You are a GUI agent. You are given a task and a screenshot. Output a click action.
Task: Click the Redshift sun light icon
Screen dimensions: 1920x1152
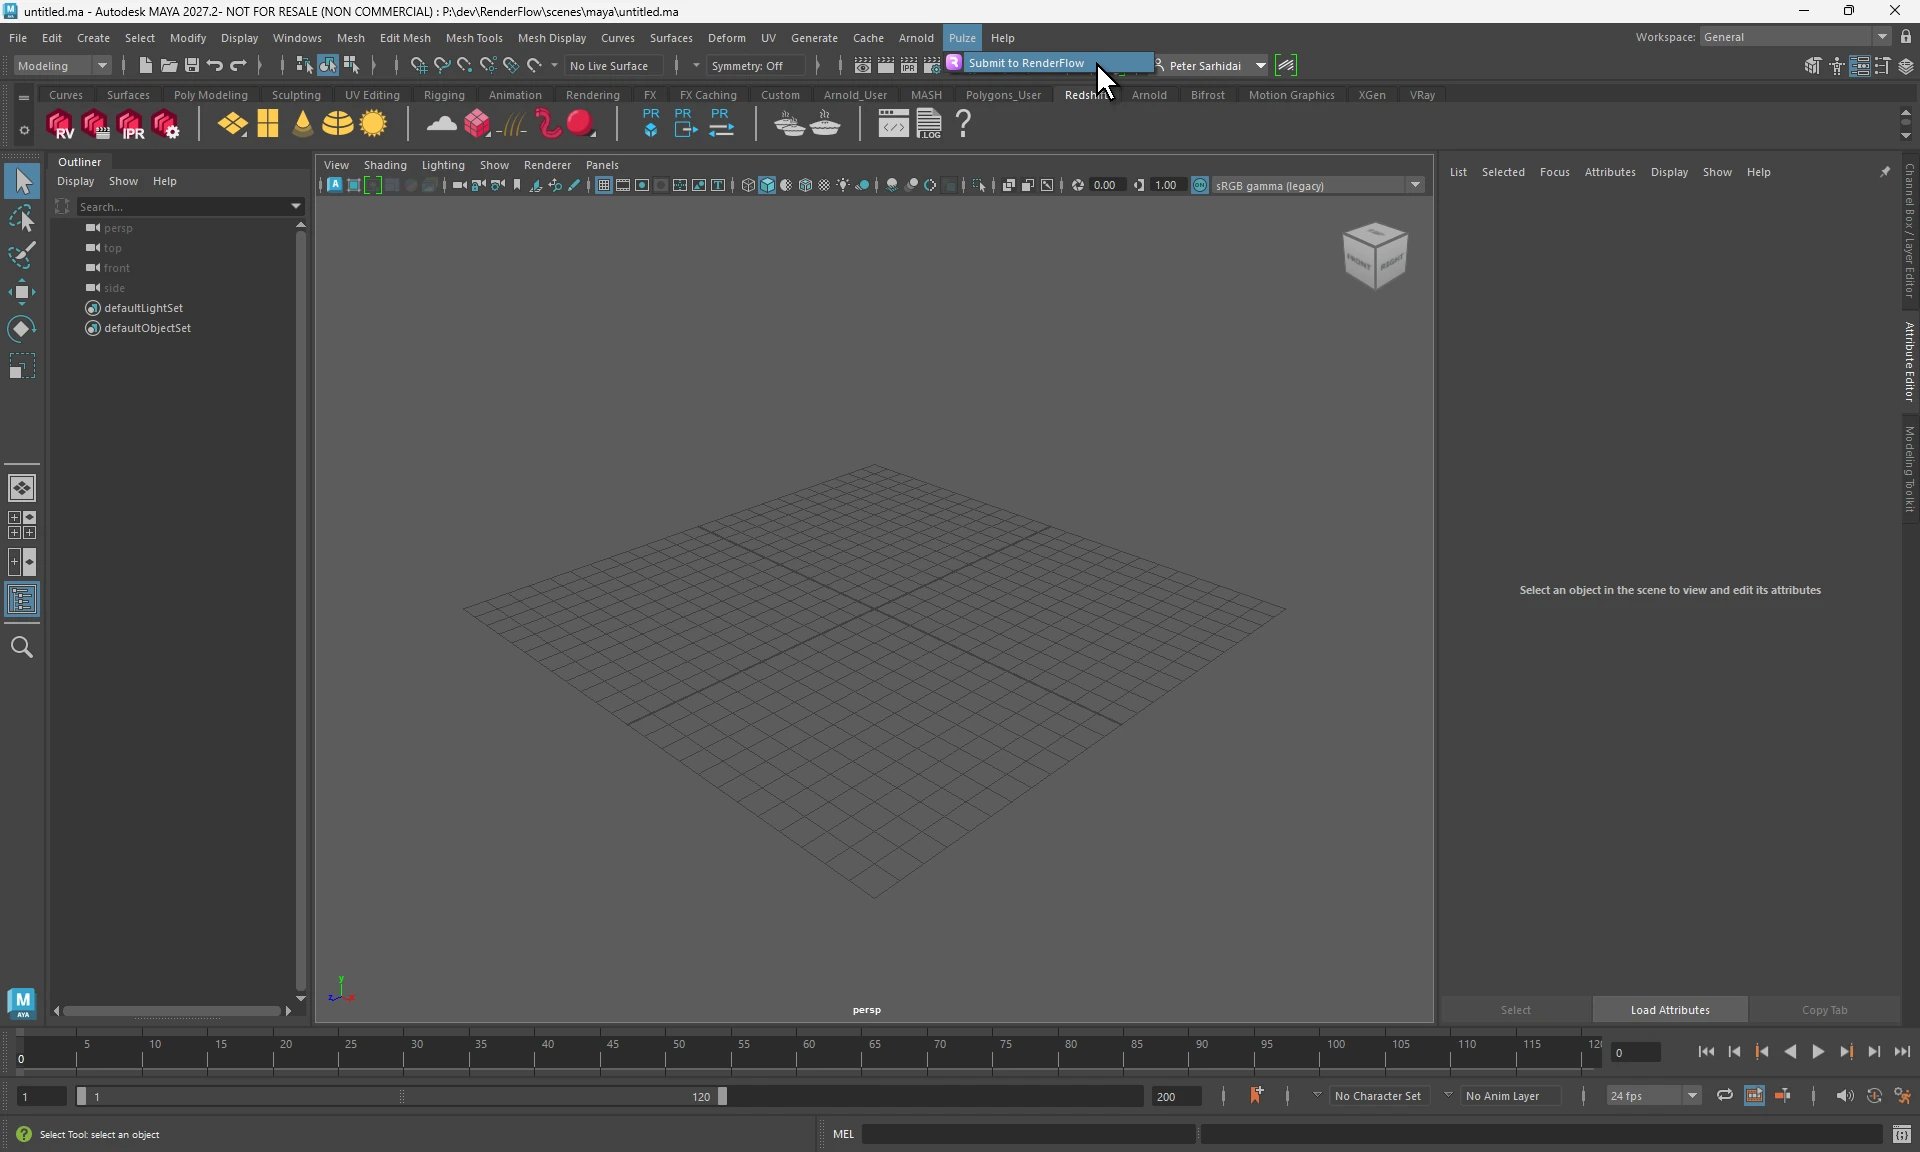point(374,124)
